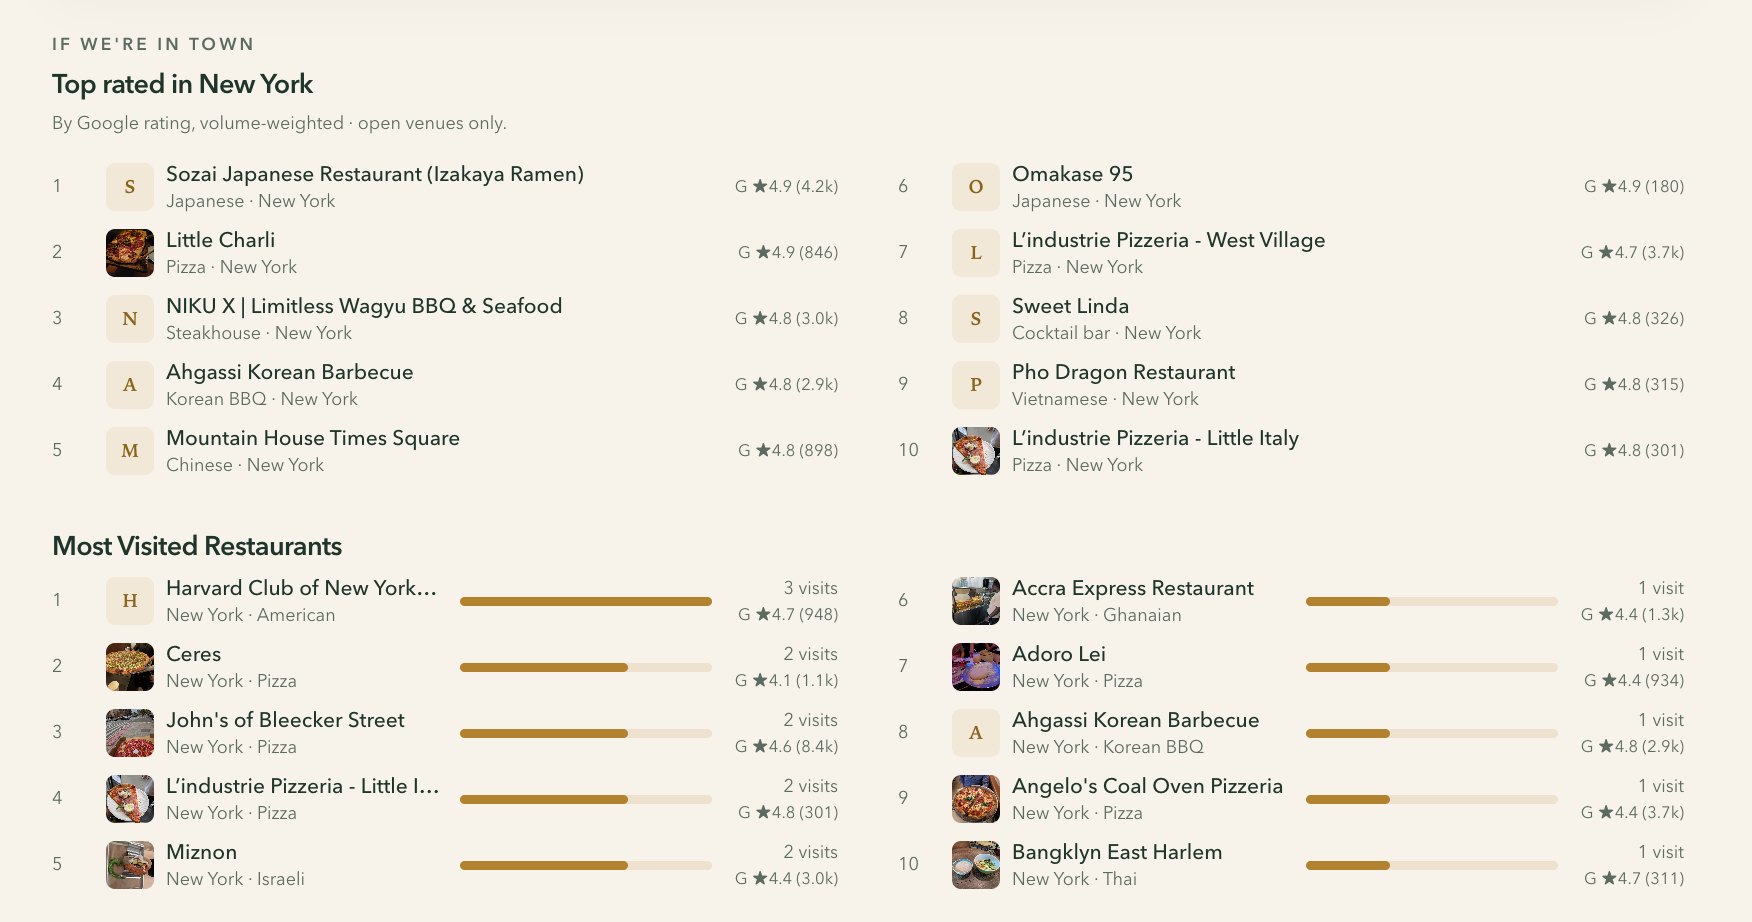Screen dimensions: 1752x922
Task: Click the Sweet Linda 'S' letter avatar
Action: [976, 319]
